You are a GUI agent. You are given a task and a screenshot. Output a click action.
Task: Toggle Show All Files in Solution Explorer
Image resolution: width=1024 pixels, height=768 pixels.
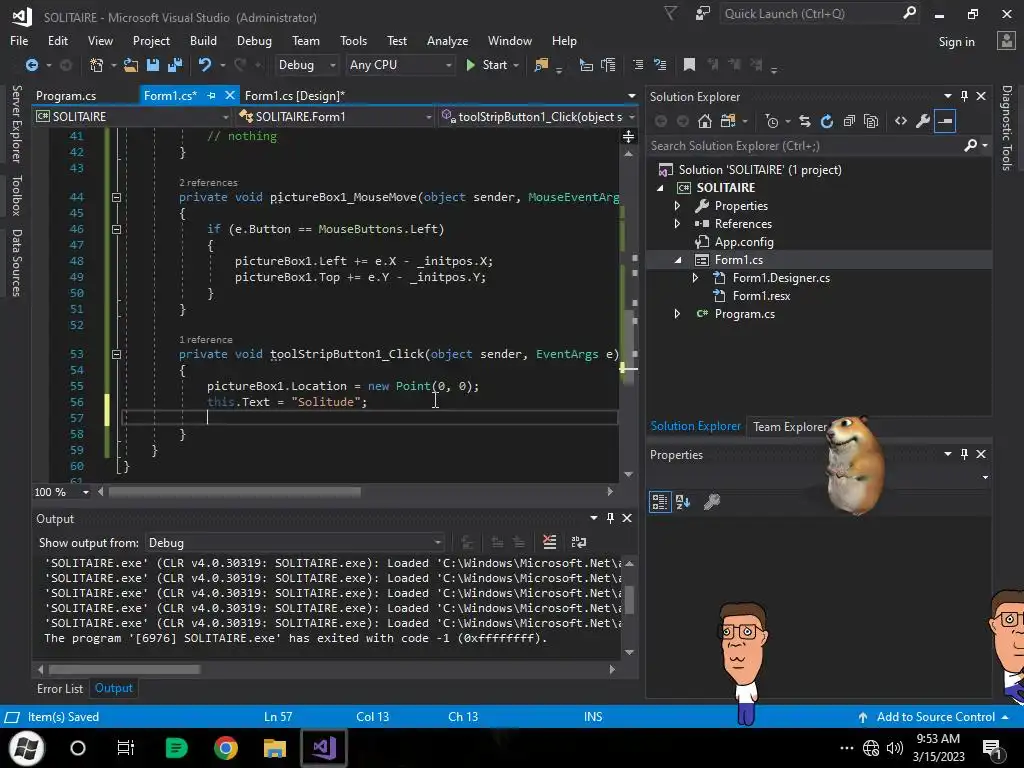tap(871, 121)
